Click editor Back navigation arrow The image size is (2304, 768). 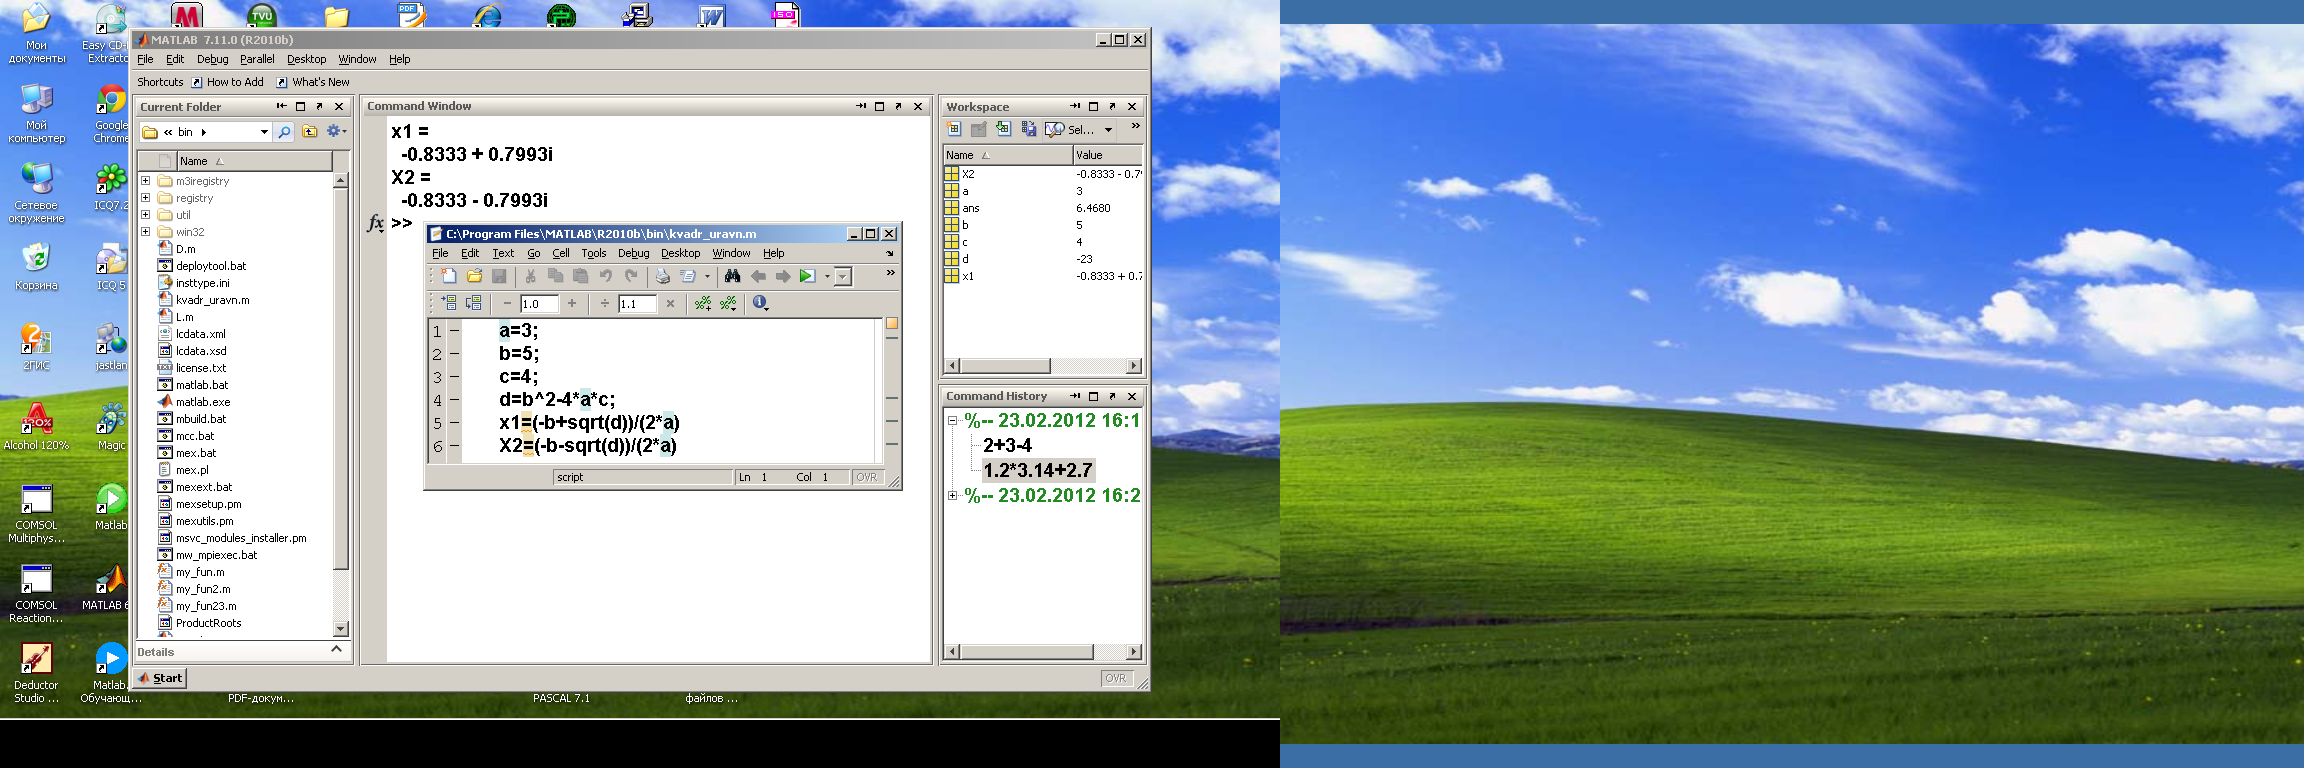(x=758, y=276)
